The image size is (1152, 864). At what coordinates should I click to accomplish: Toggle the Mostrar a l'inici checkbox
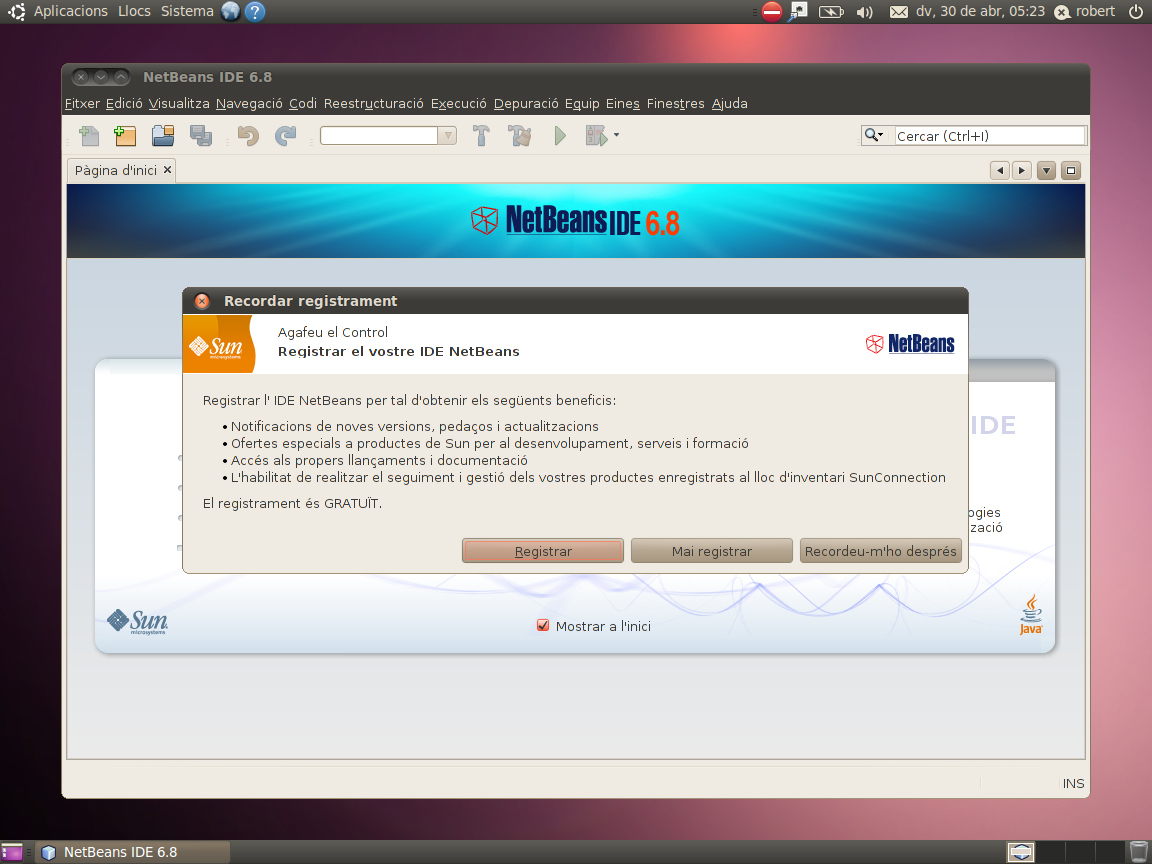tap(543, 625)
